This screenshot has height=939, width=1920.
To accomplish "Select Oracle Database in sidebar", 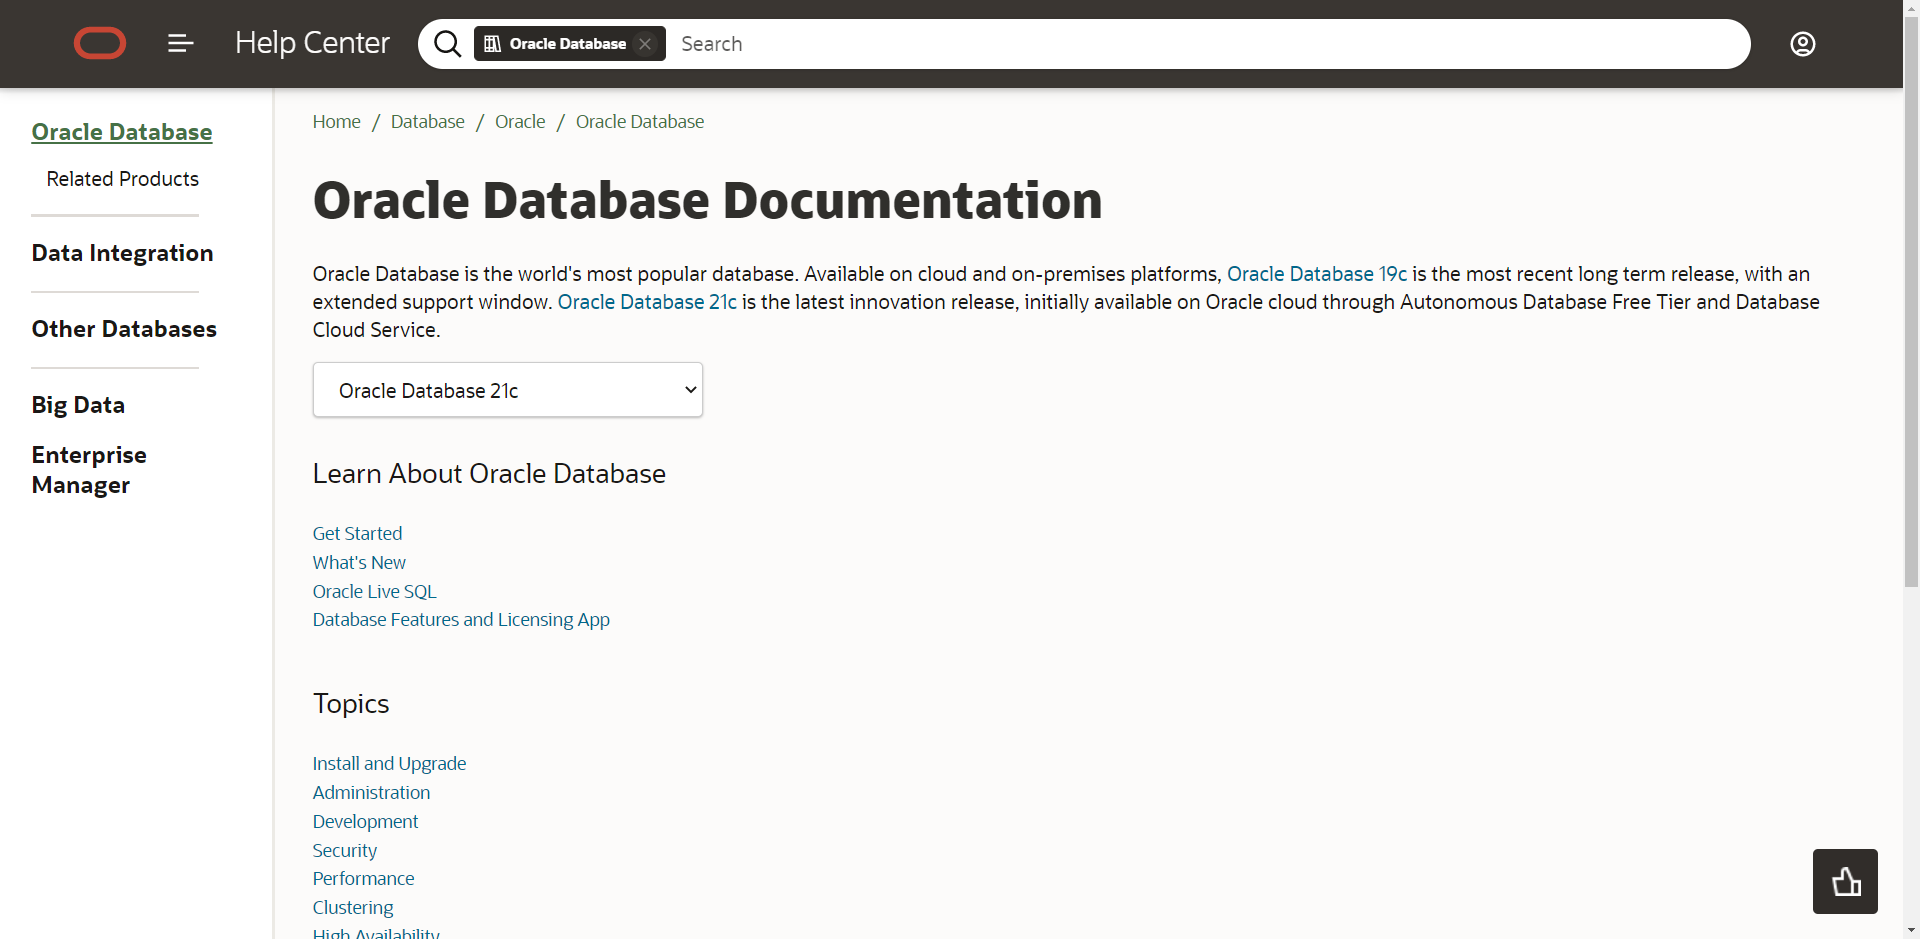I will tap(122, 132).
